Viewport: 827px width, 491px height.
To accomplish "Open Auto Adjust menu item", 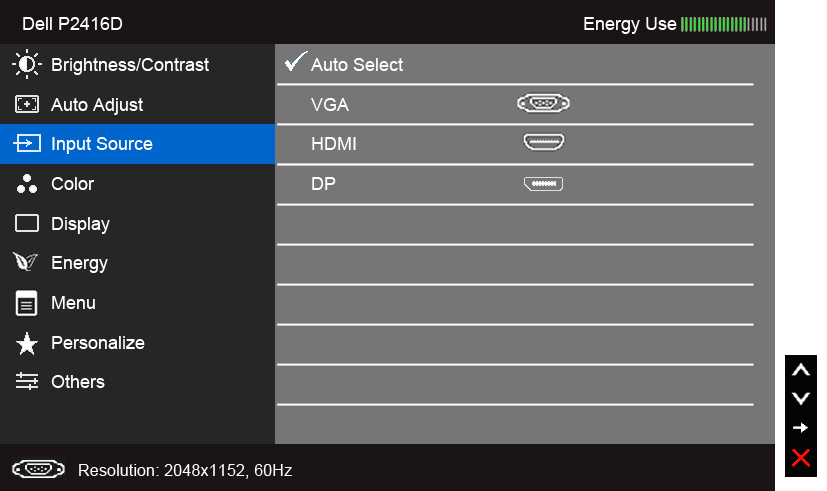I will pyautogui.click(x=137, y=104).
